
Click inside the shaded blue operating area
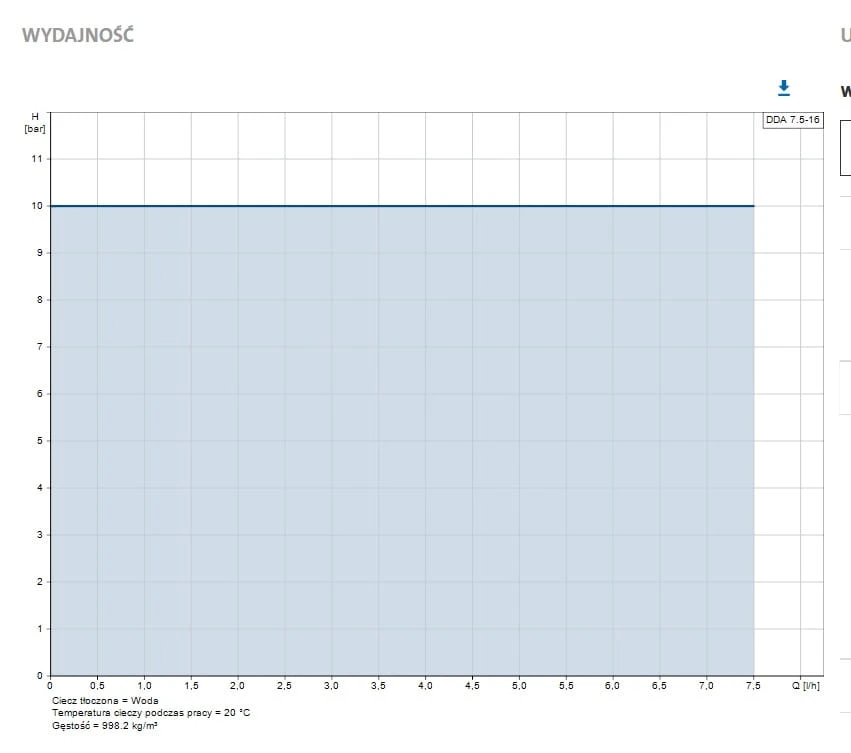400,440
